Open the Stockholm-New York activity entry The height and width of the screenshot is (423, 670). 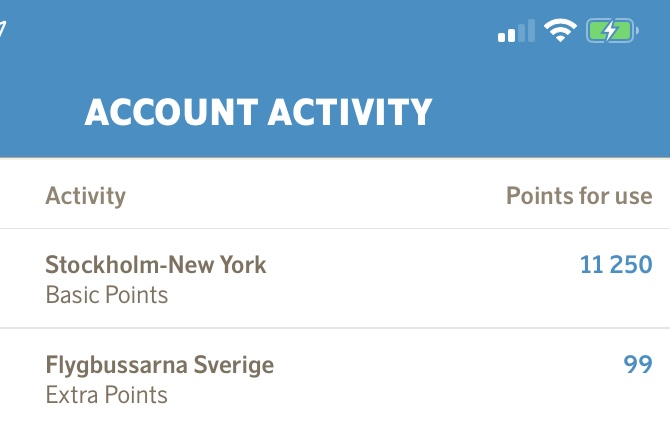[156, 265]
